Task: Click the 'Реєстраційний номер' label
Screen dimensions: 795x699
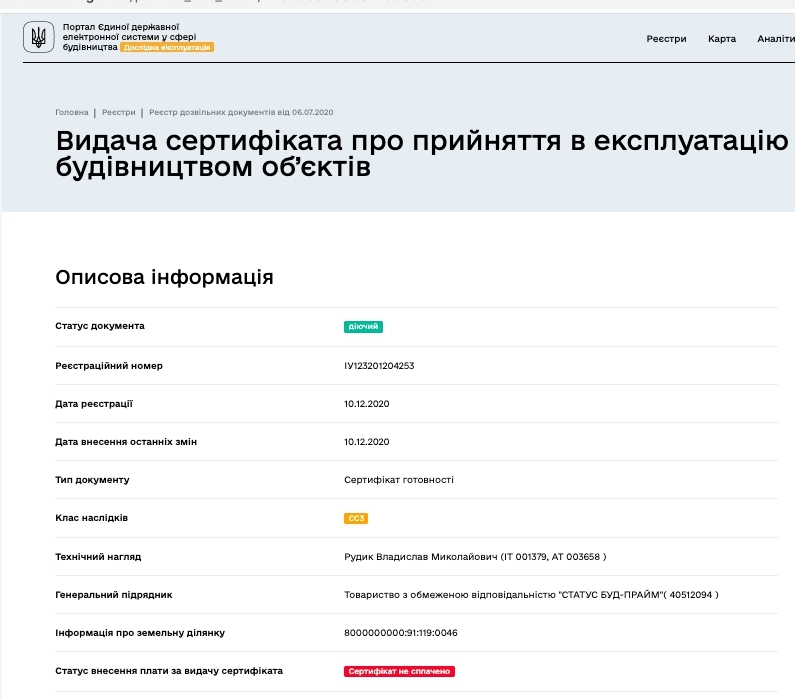Action: (109, 365)
